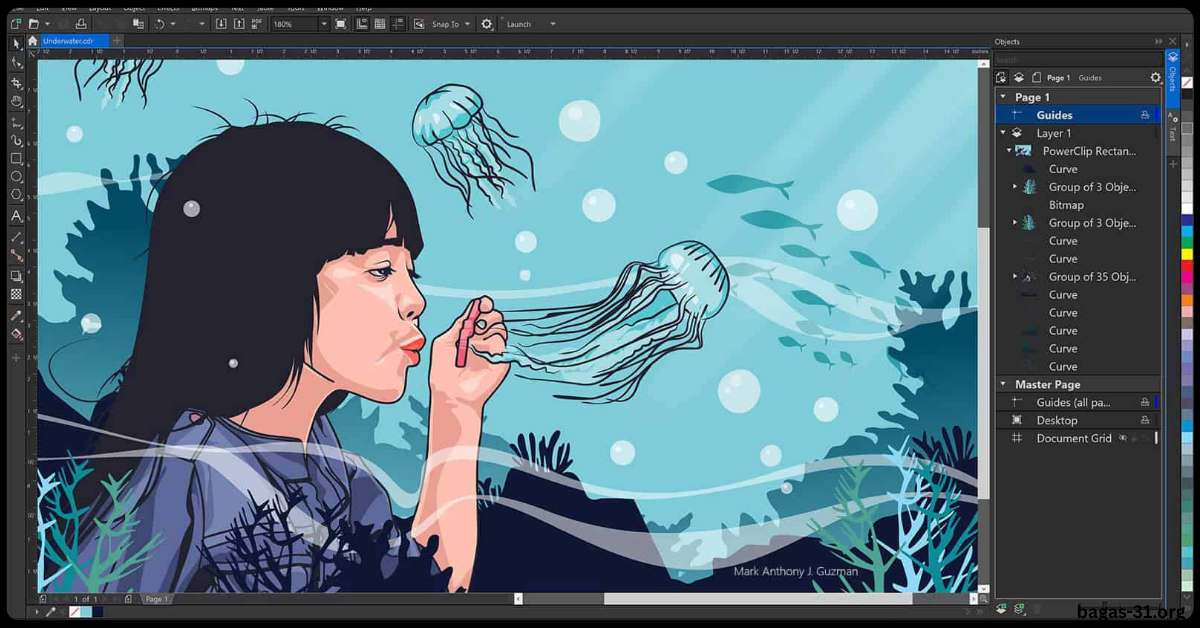Click the Objects panel search field
Screen dimensions: 1200x628
(x=1076, y=60)
